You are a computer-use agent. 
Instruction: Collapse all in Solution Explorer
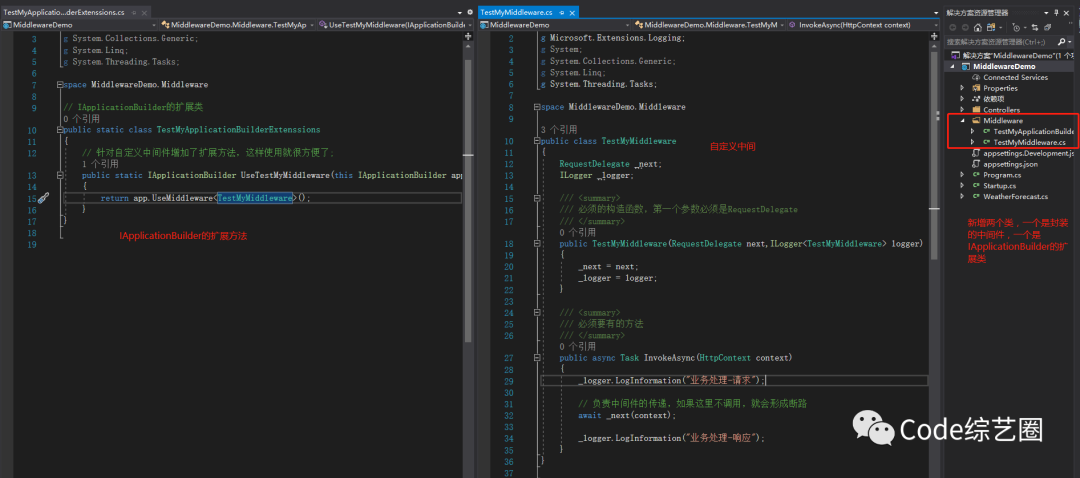pos(1047,28)
